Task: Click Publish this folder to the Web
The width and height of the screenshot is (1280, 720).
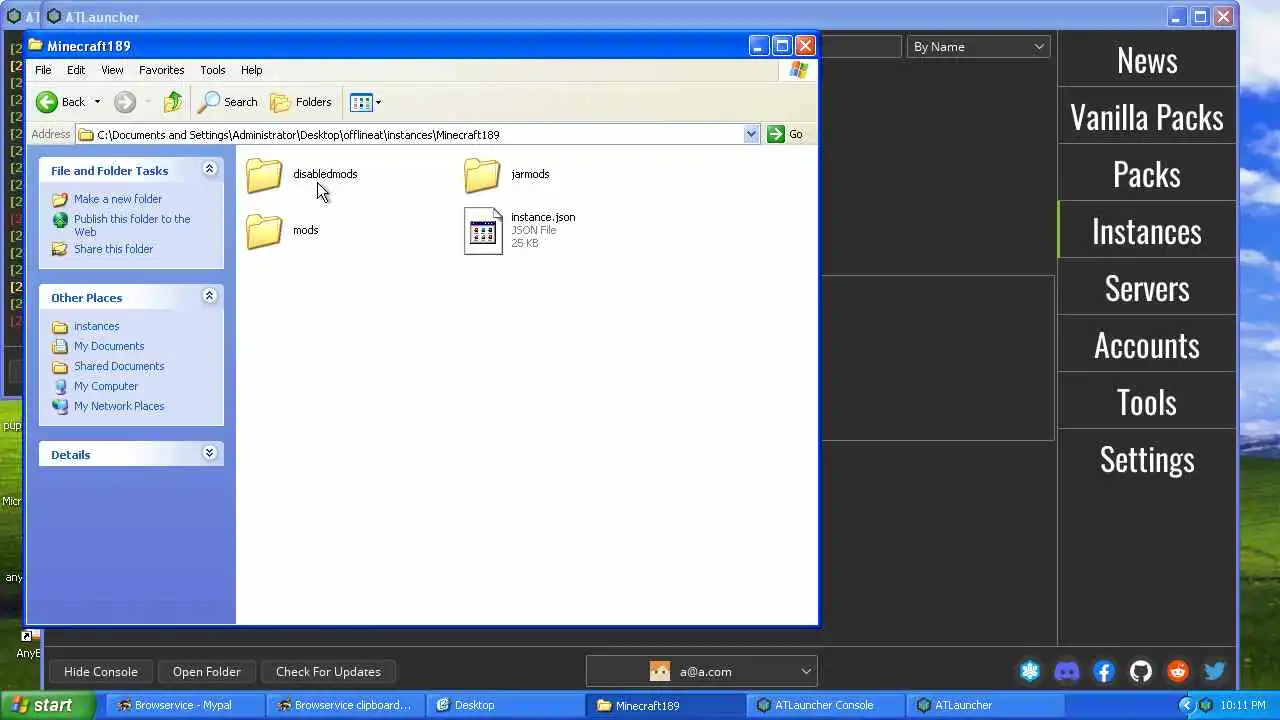Action: point(132,225)
